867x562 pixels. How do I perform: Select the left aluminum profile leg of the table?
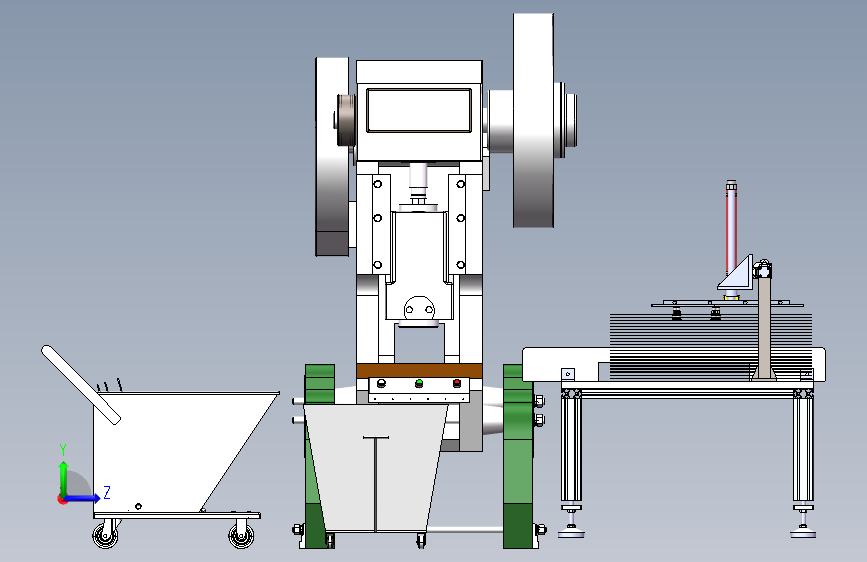(571, 448)
